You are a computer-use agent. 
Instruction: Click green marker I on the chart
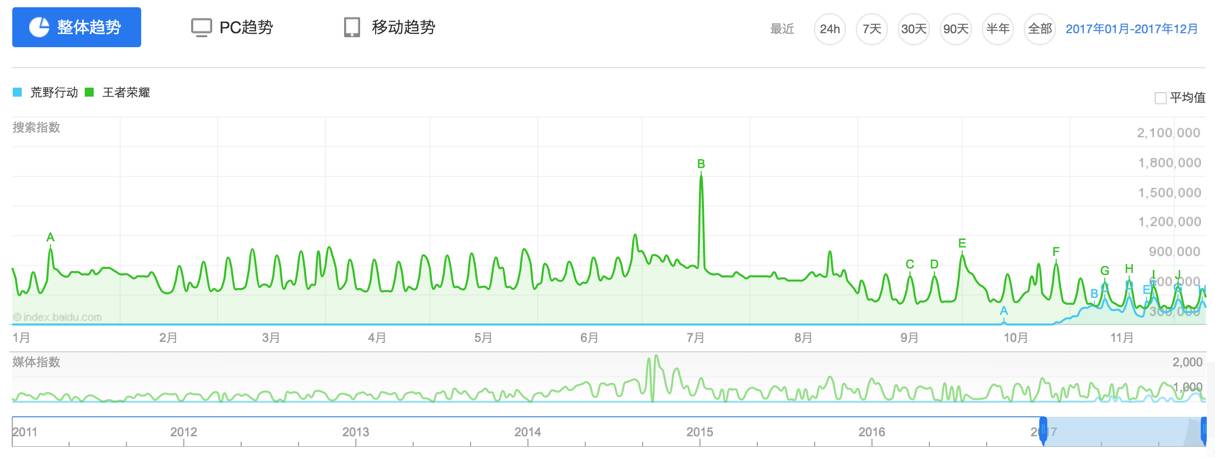(1154, 274)
